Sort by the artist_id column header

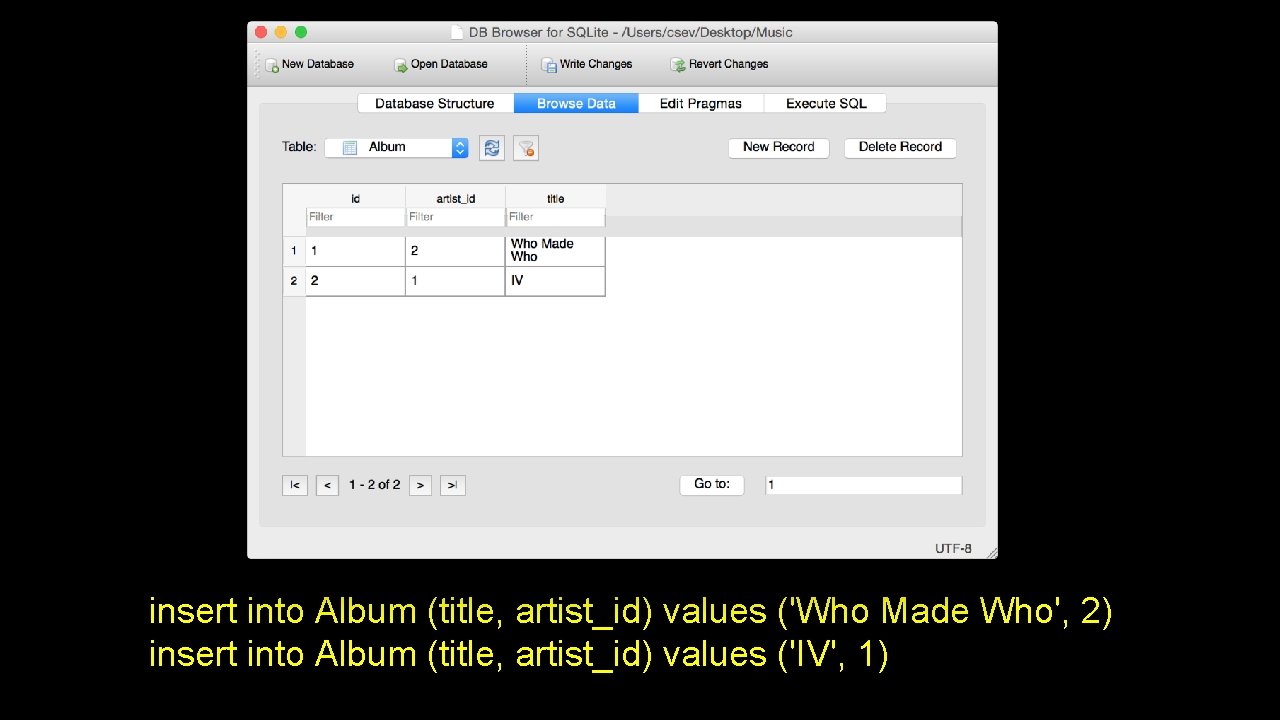[x=455, y=197]
